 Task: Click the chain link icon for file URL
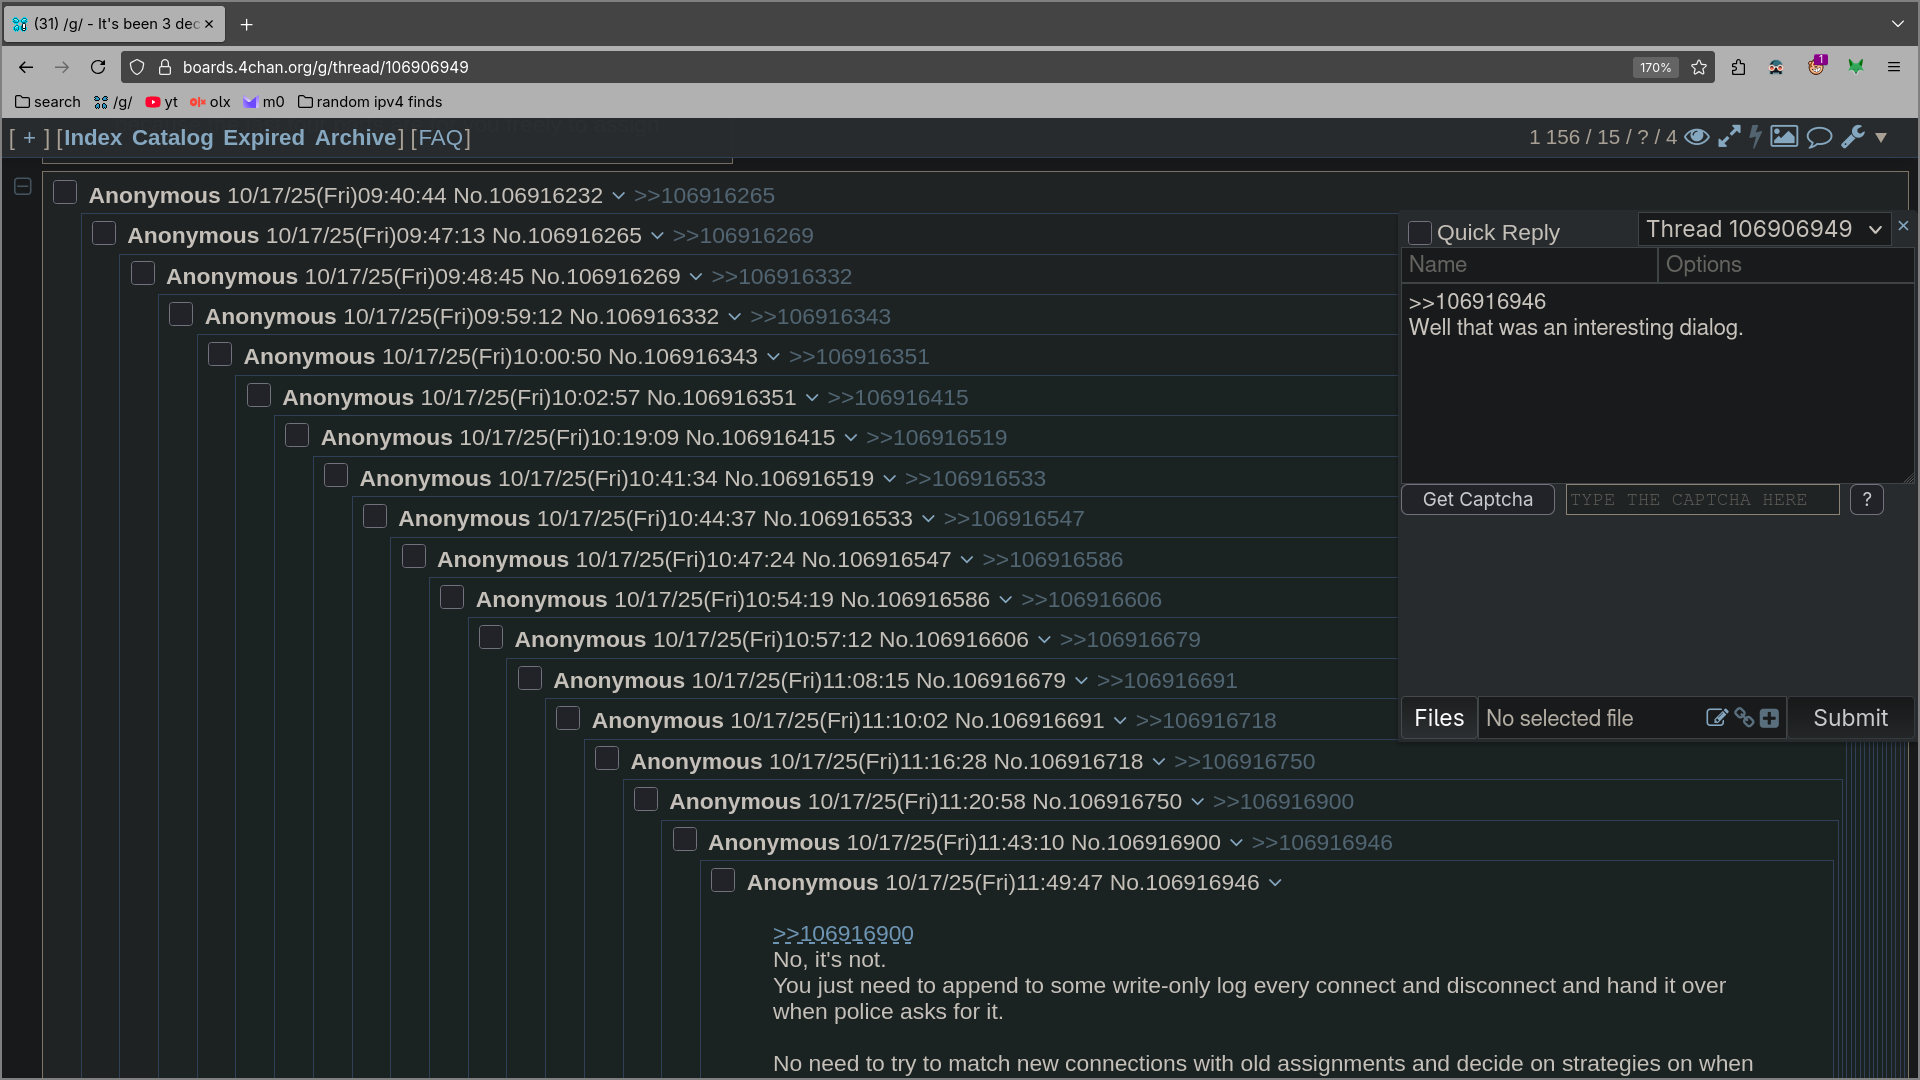click(1744, 718)
